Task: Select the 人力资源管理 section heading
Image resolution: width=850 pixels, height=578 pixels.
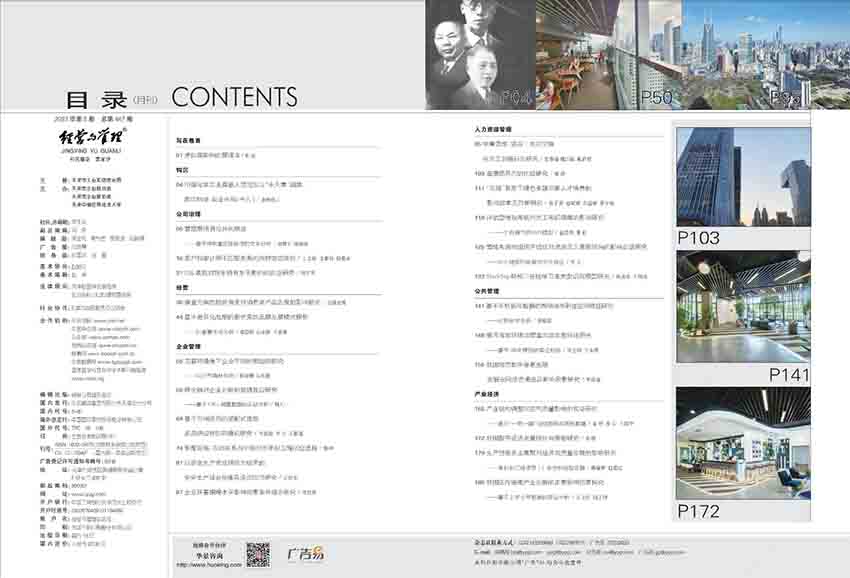Action: (492, 130)
